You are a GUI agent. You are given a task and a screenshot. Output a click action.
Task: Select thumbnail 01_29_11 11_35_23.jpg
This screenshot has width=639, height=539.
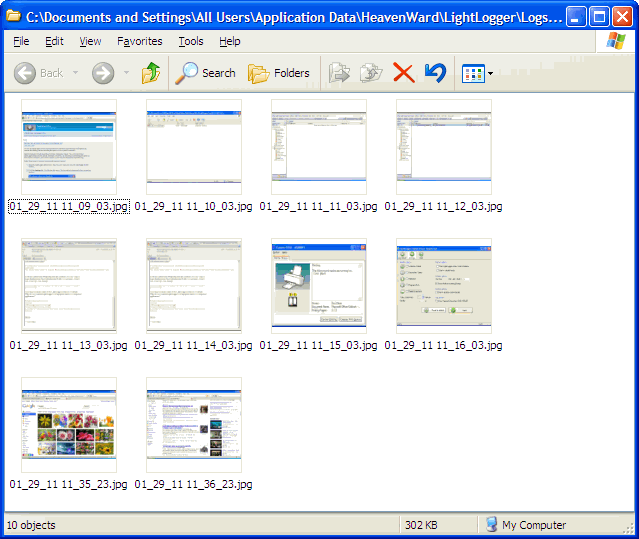click(x=69, y=425)
